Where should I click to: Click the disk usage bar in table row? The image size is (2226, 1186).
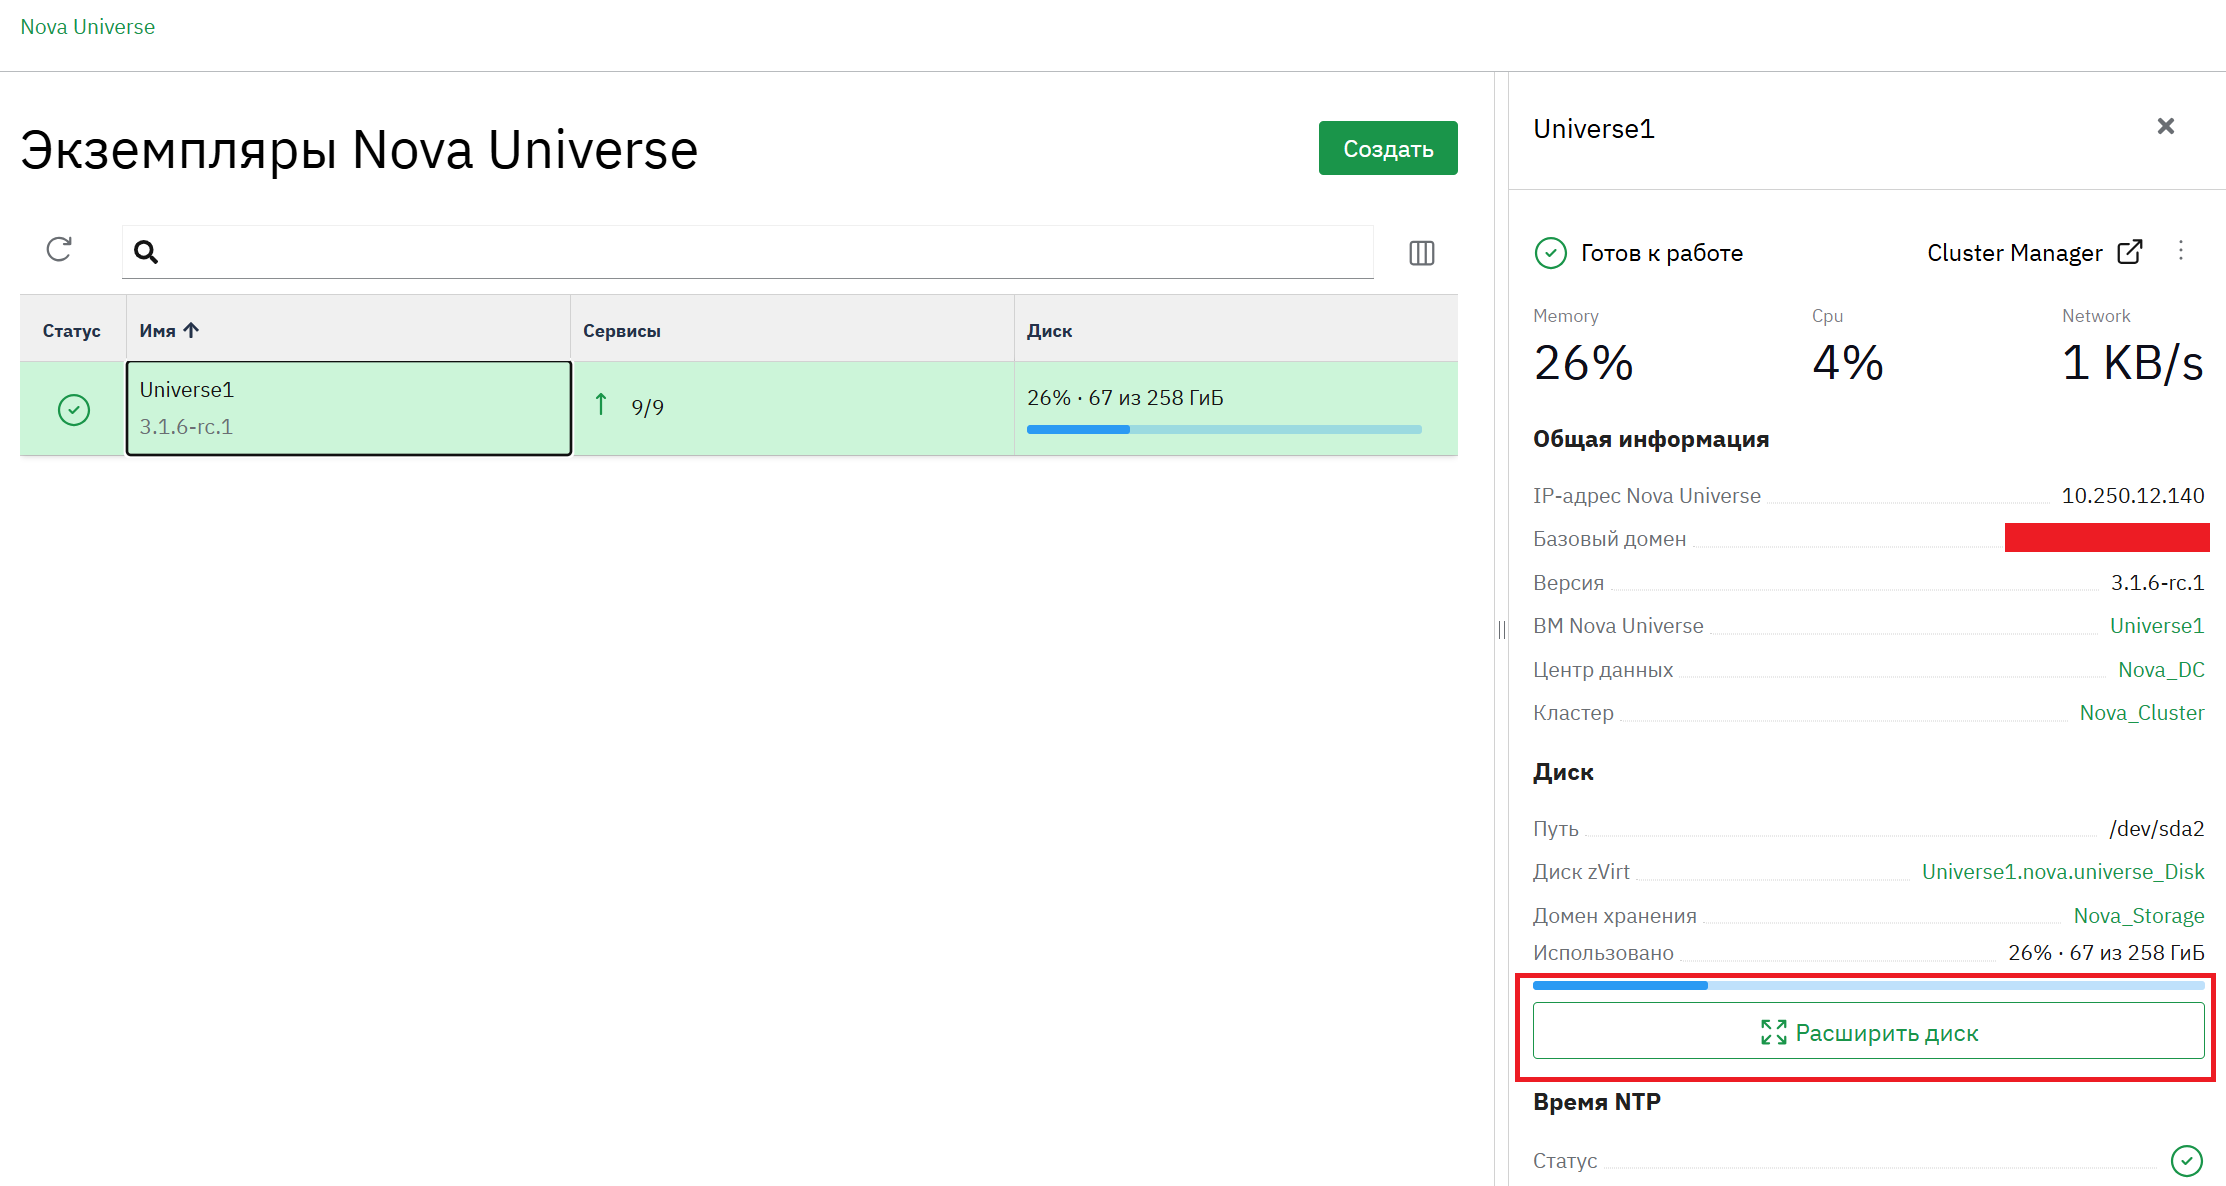click(x=1224, y=430)
